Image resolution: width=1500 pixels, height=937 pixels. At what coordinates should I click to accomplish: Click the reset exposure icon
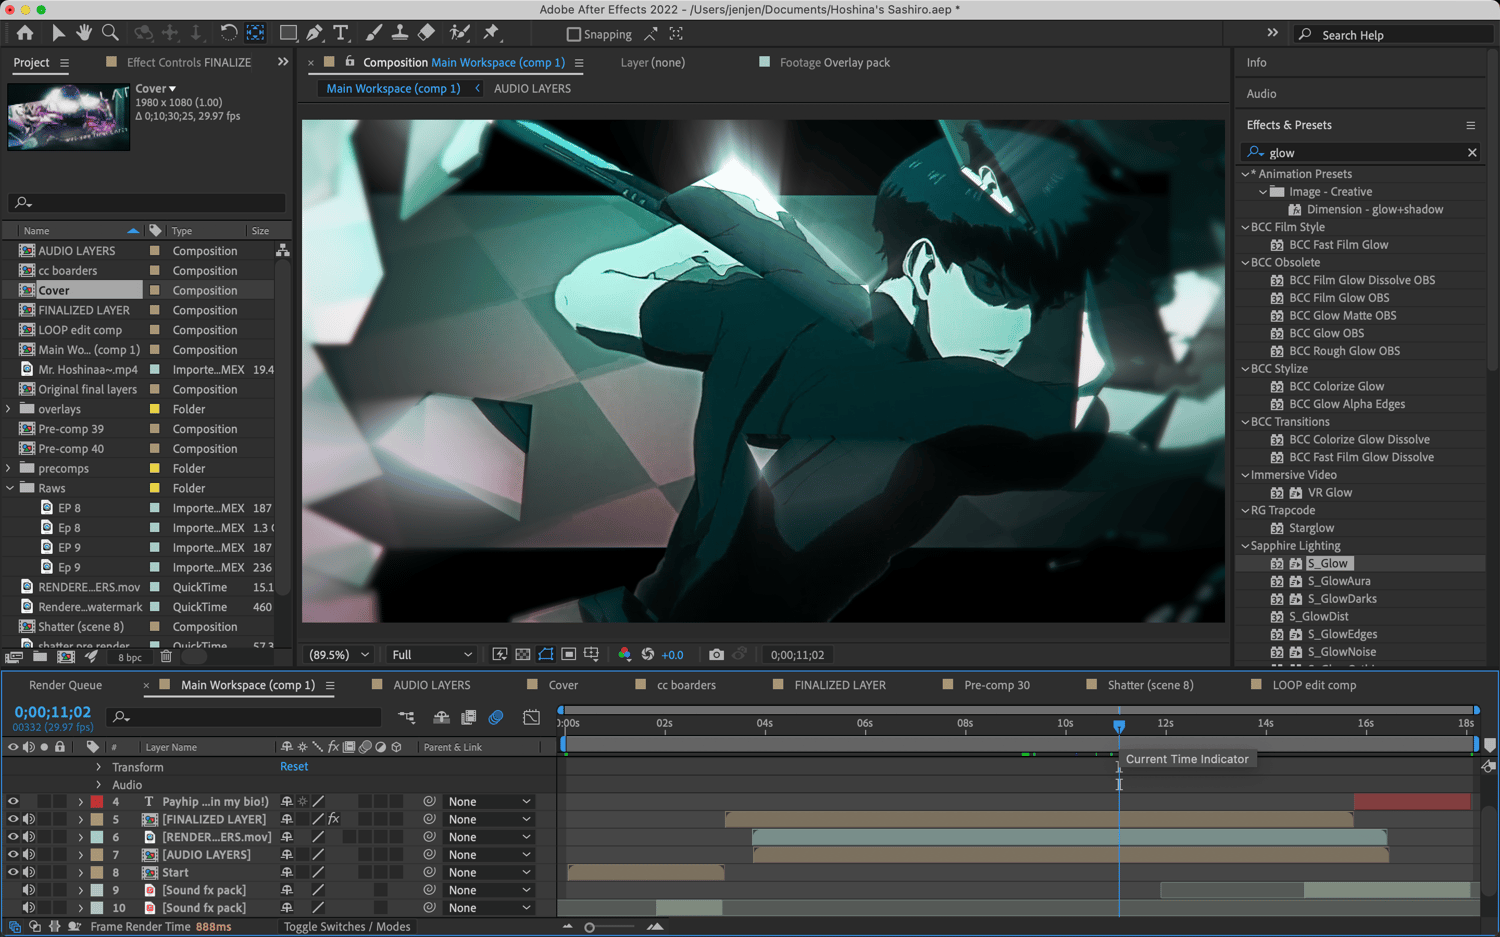pyautogui.click(x=648, y=655)
